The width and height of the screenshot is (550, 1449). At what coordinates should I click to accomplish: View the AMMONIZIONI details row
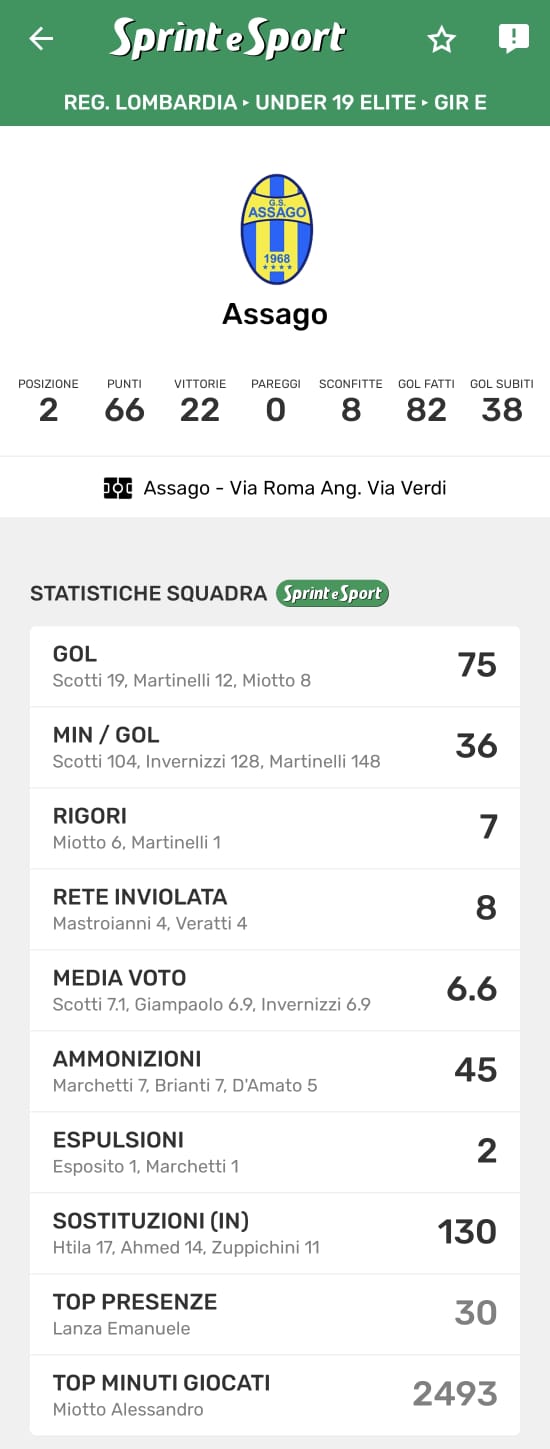click(275, 1071)
